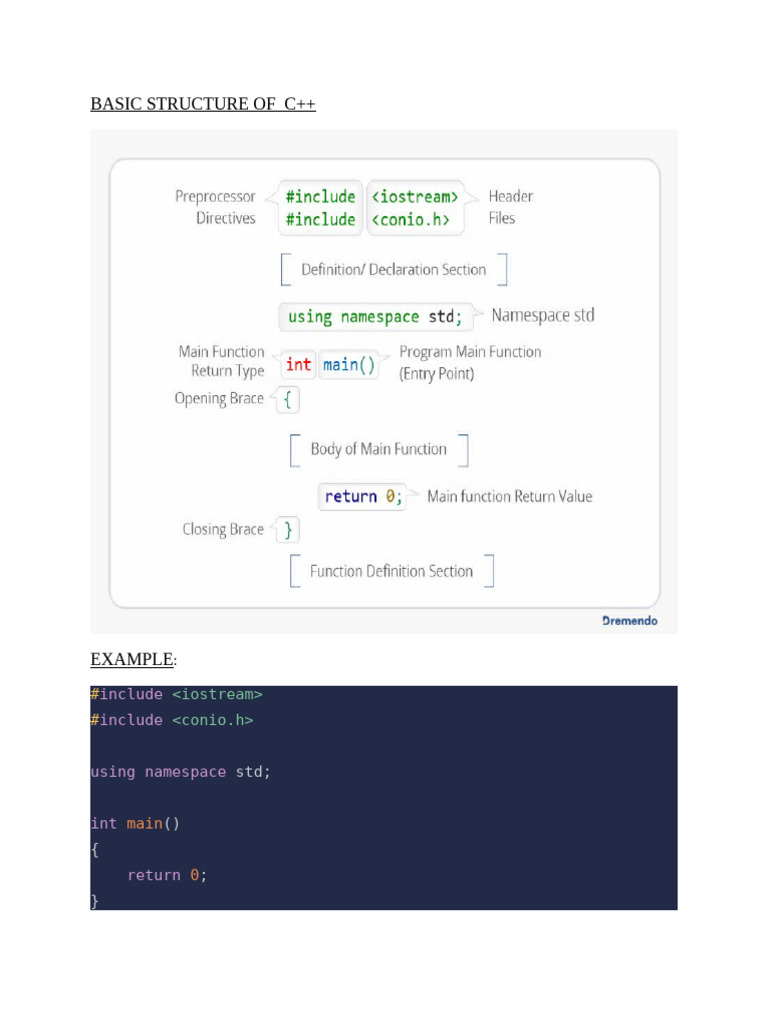This screenshot has width=768, height=1024.
Task: Click the Closing Brace label
Action: coord(223,529)
